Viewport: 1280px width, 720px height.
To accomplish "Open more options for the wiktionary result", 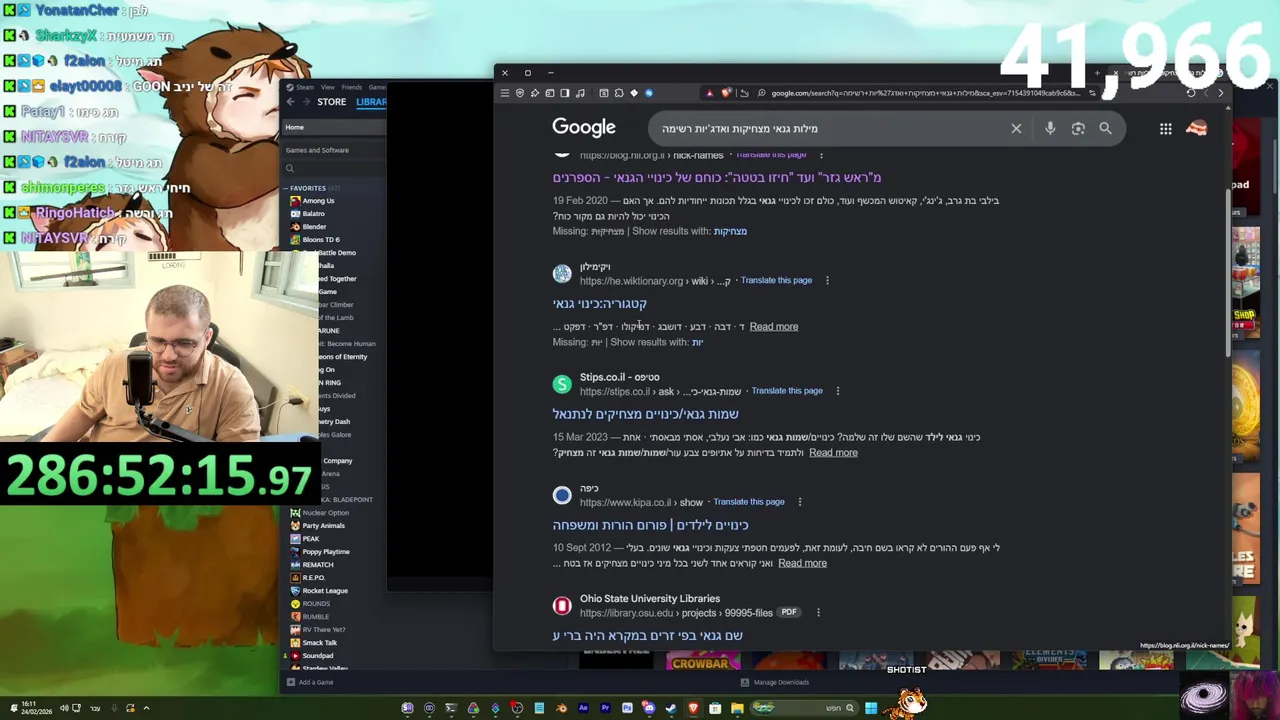I will coord(827,280).
